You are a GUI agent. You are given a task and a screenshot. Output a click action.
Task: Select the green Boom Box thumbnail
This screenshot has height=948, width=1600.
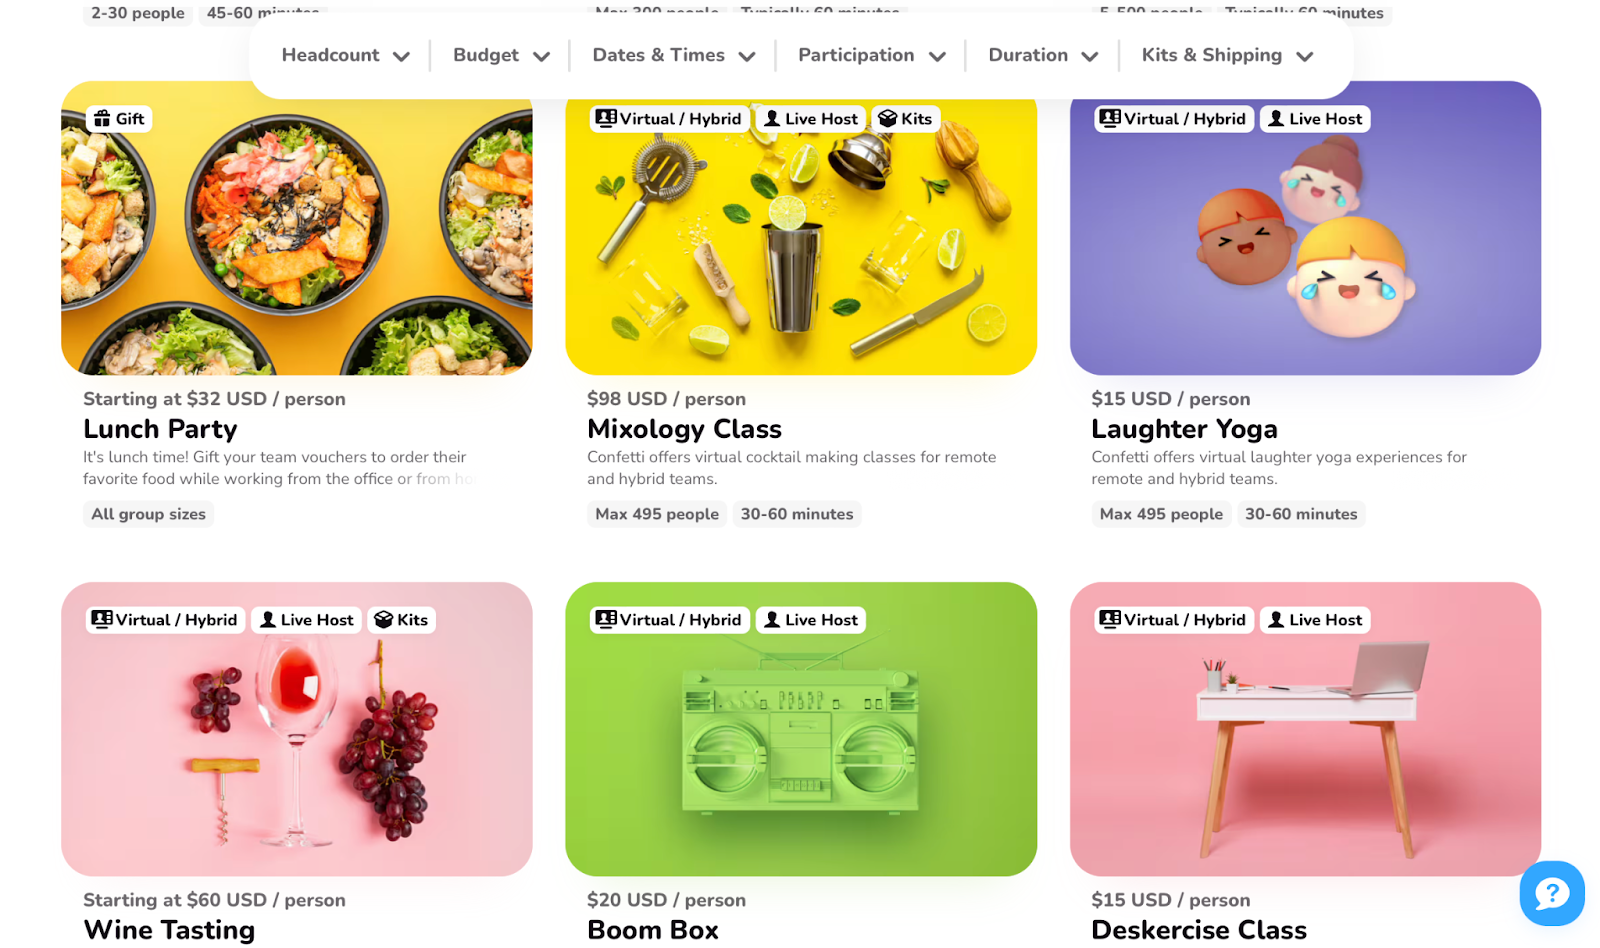801,729
